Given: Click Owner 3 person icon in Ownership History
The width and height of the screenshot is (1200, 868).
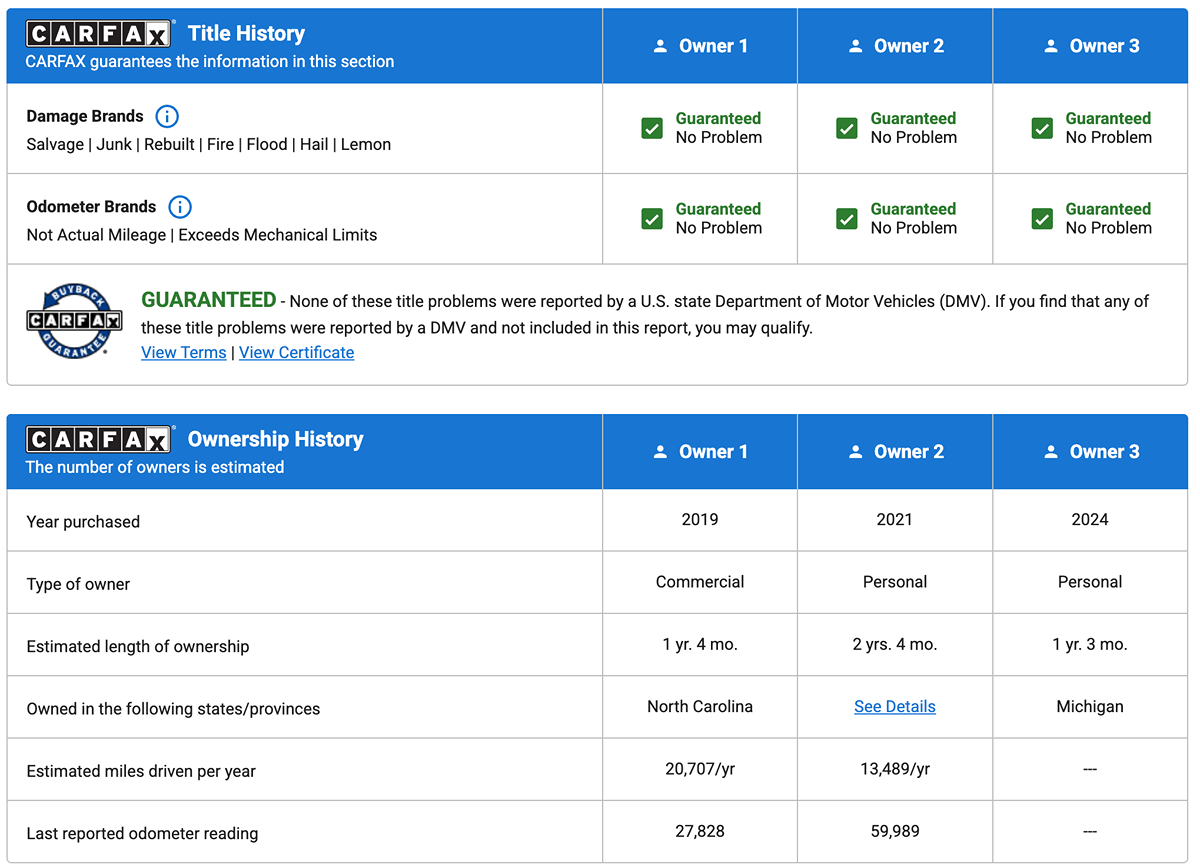Looking at the screenshot, I should (1050, 452).
